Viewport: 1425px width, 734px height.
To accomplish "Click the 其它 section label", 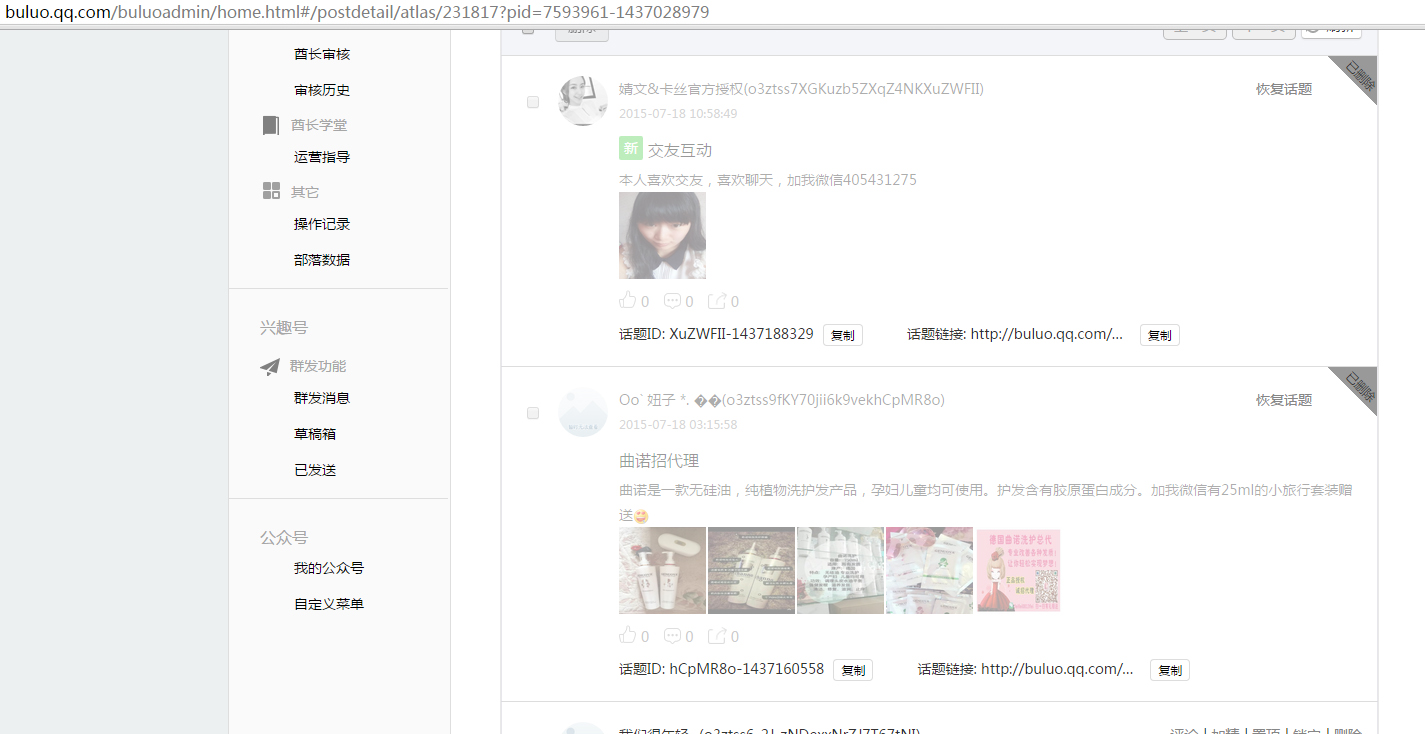I will [305, 192].
